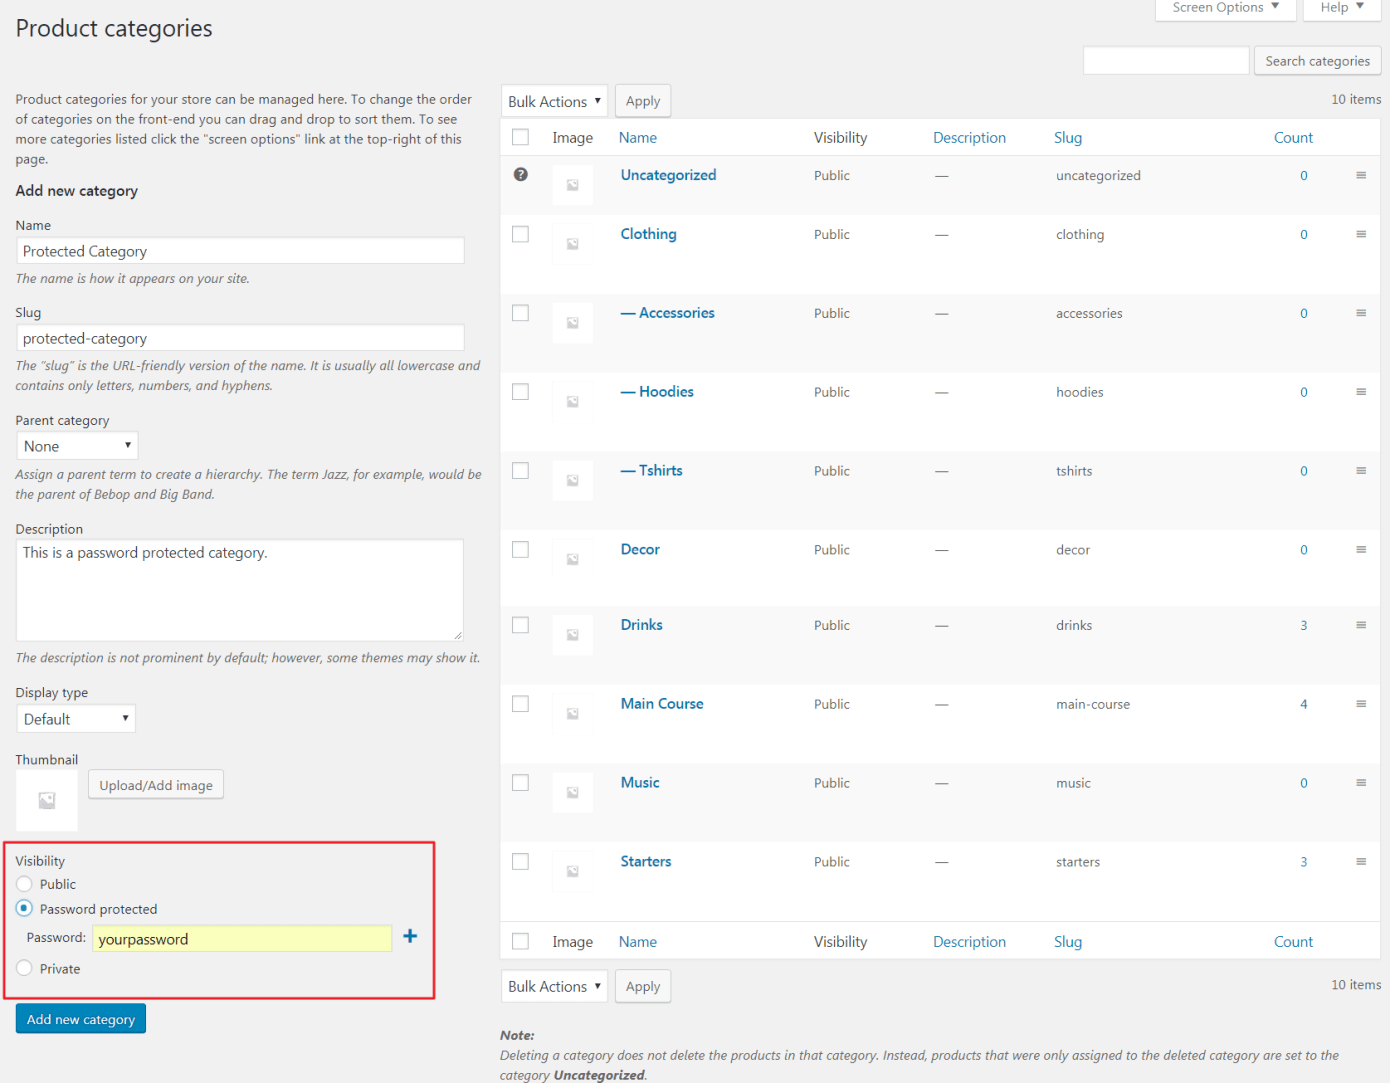This screenshot has height=1083, width=1390.
Task: Click the plus icon beside the password field
Action: (410, 937)
